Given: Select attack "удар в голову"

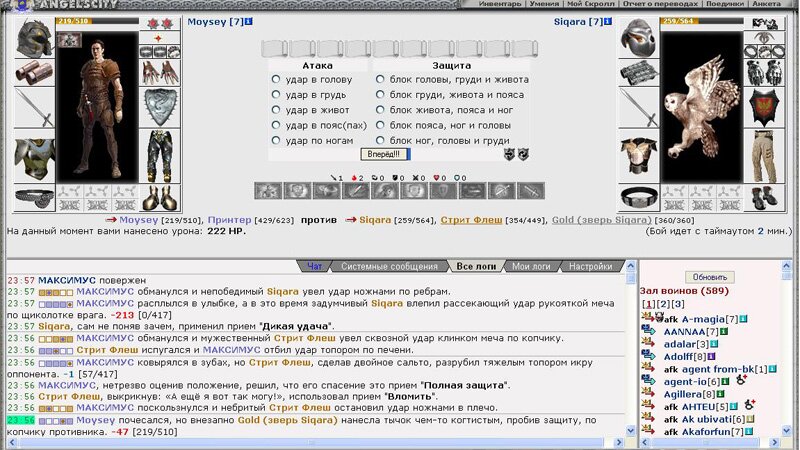Looking at the screenshot, I should tap(276, 79).
